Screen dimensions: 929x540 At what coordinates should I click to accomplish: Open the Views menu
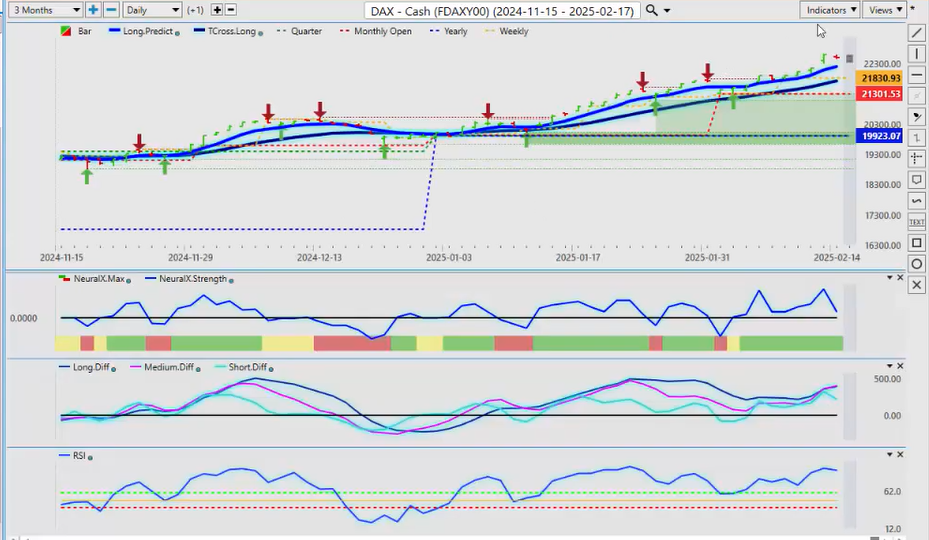pos(885,10)
